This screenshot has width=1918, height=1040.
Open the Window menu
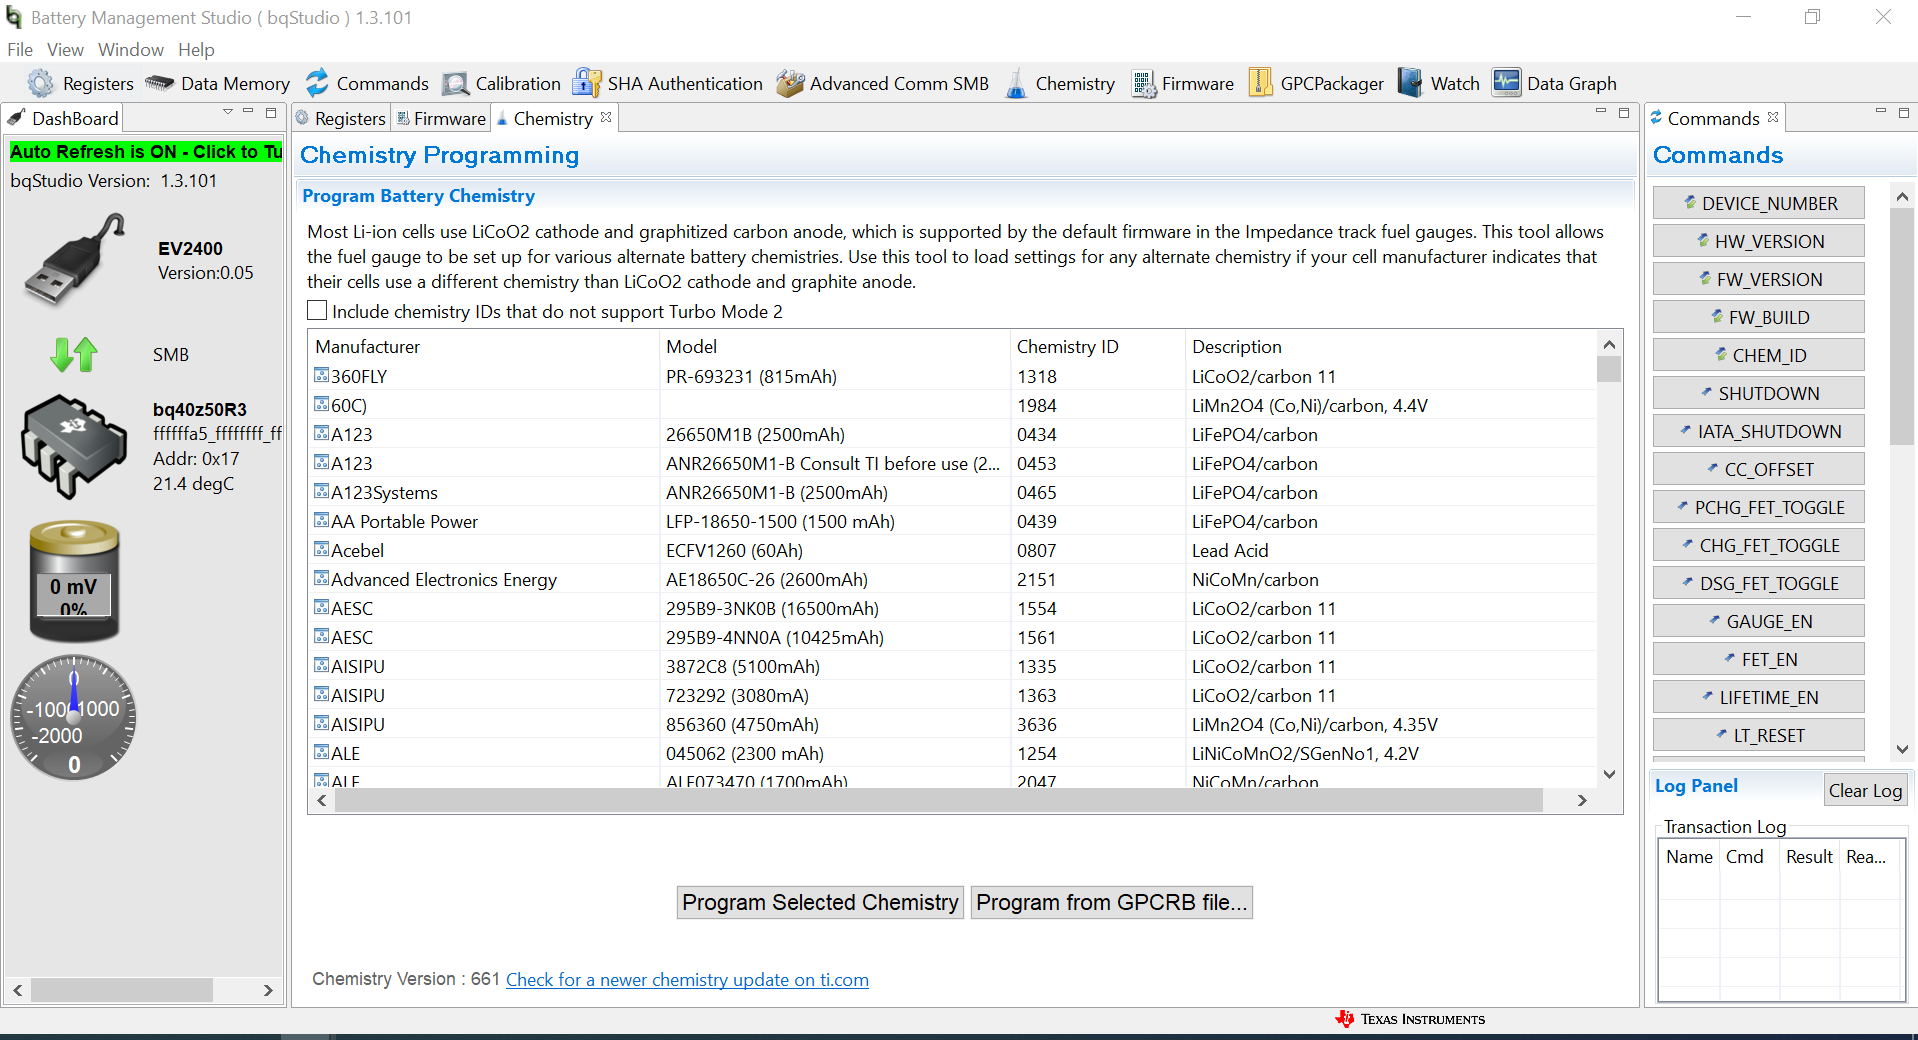(x=131, y=50)
